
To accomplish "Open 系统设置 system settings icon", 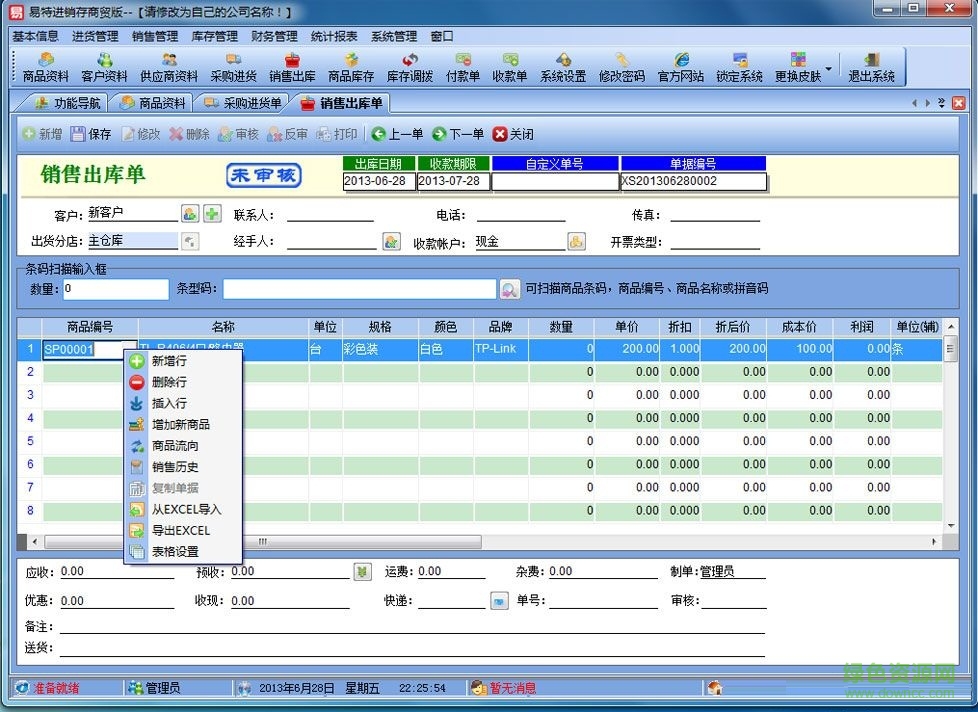I will click(563, 67).
